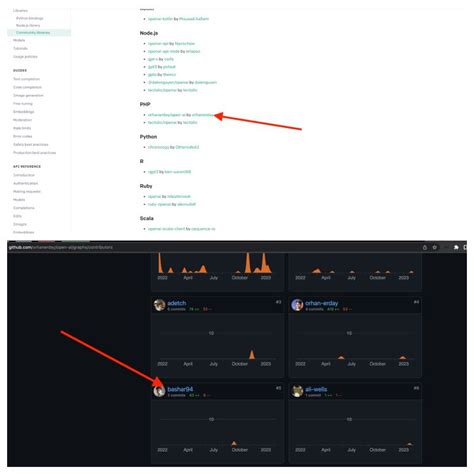
Task: Open the orhan-erday username link
Action: pyautogui.click(x=321, y=303)
